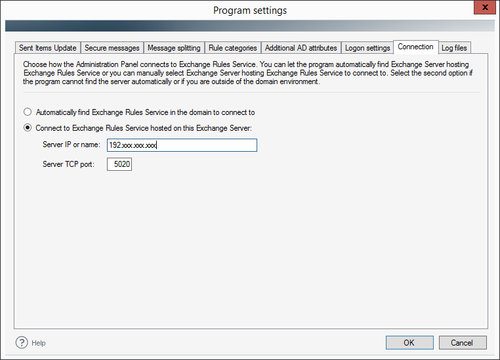Select the Connection tab

415,47
